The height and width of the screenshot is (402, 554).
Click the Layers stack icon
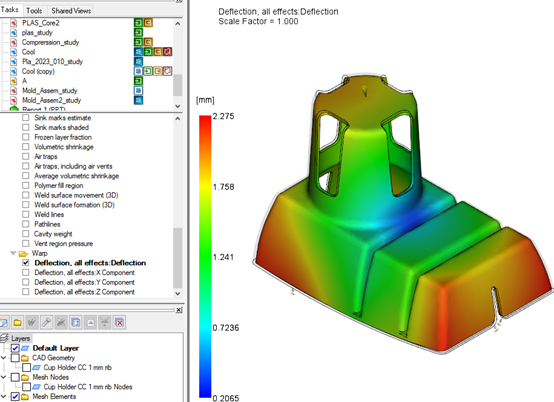[x=4, y=338]
